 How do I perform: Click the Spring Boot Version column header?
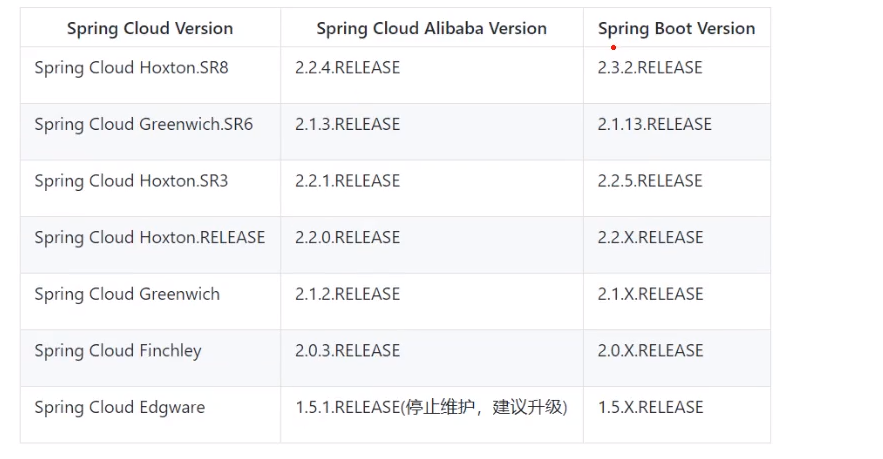click(676, 28)
